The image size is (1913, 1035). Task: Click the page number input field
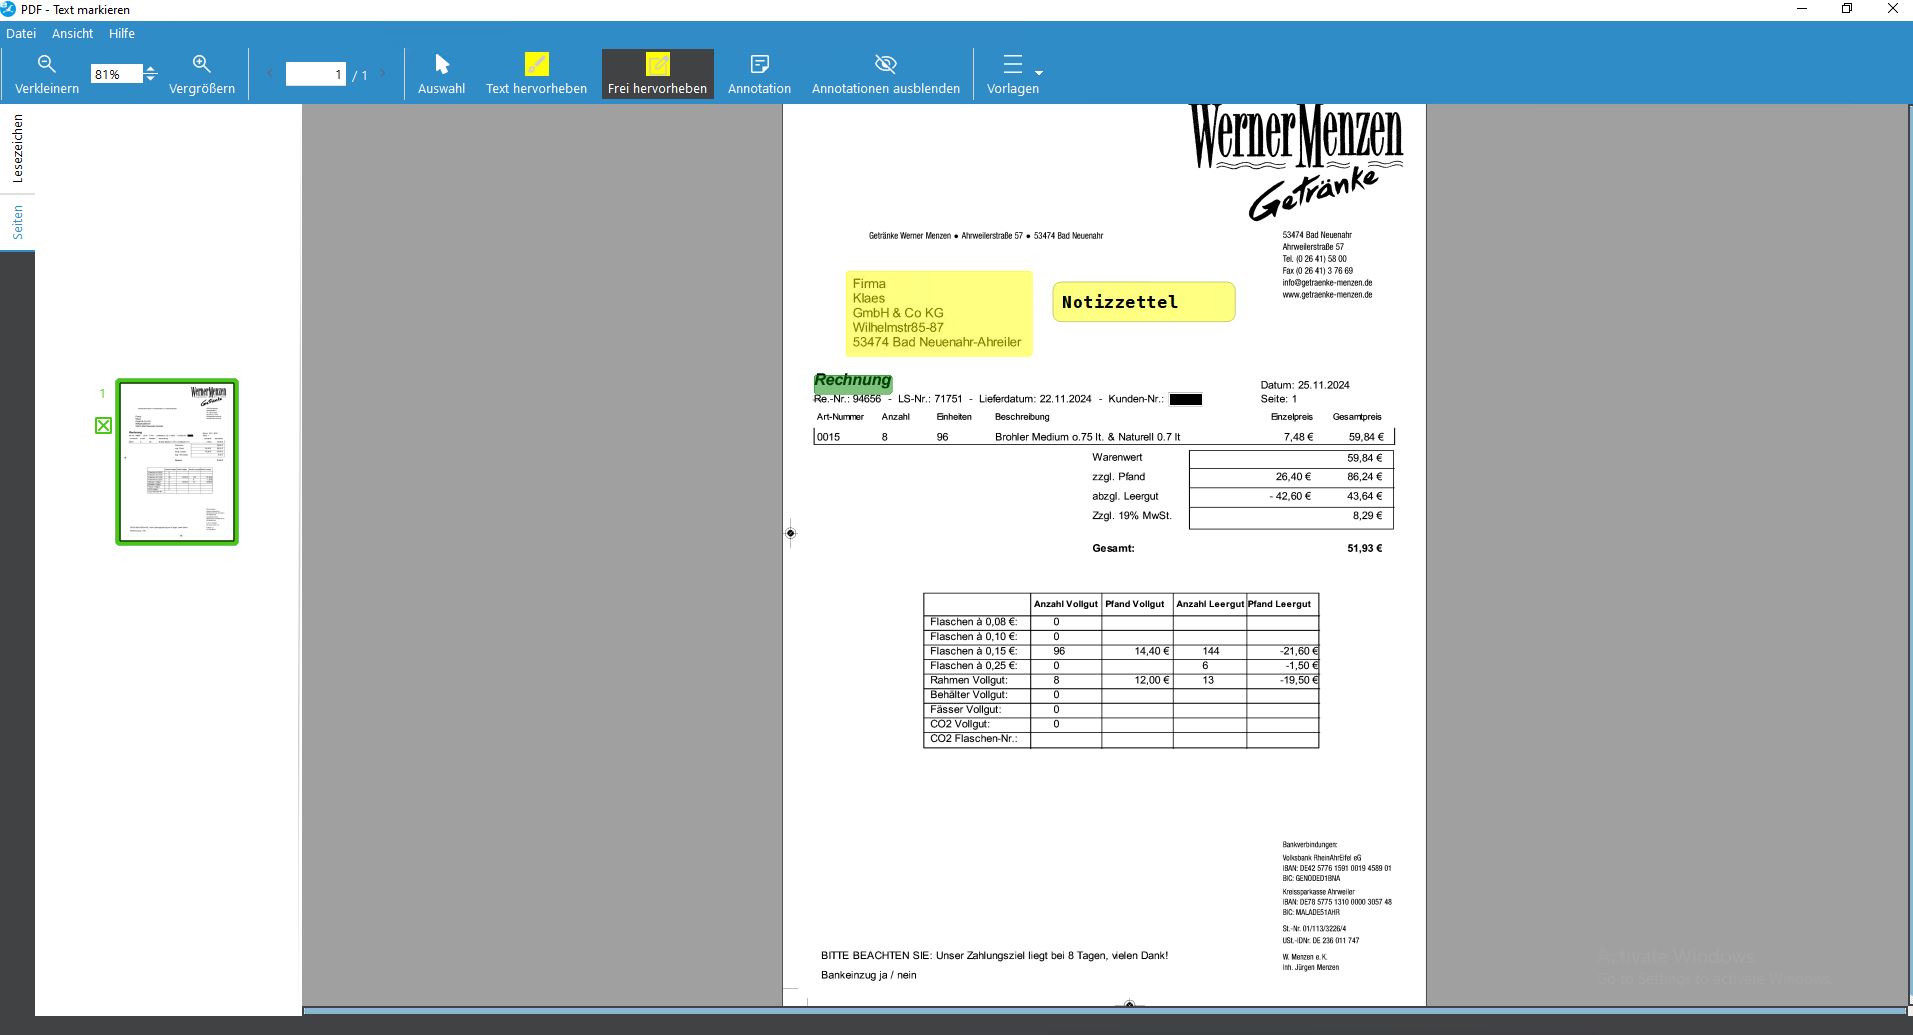click(315, 74)
